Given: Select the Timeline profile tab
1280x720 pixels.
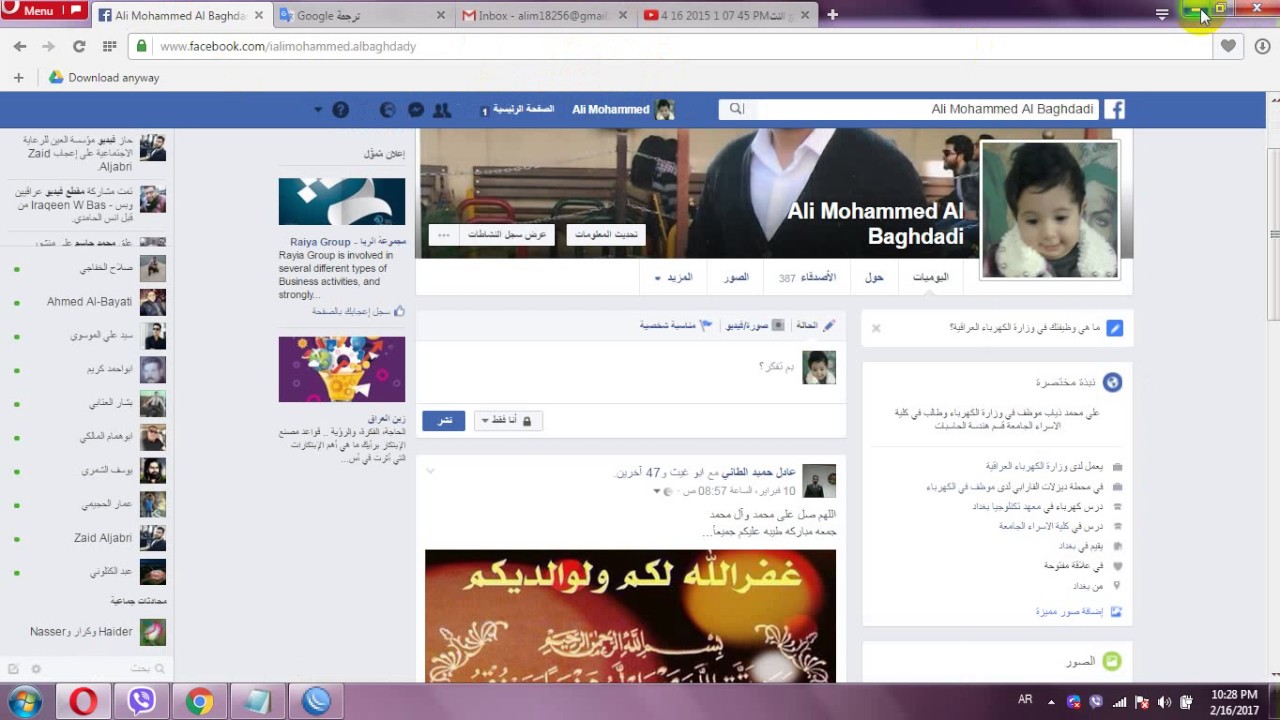Looking at the screenshot, I should [x=930, y=277].
